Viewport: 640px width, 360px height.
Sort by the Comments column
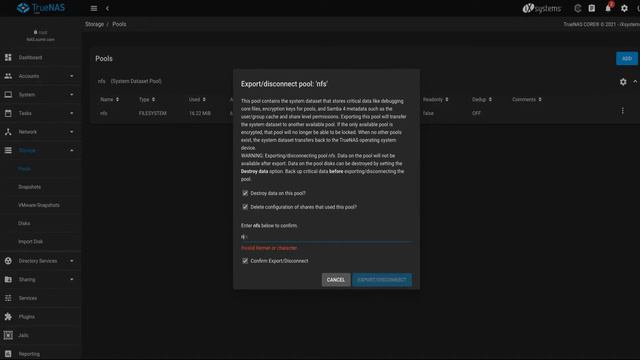click(x=527, y=100)
